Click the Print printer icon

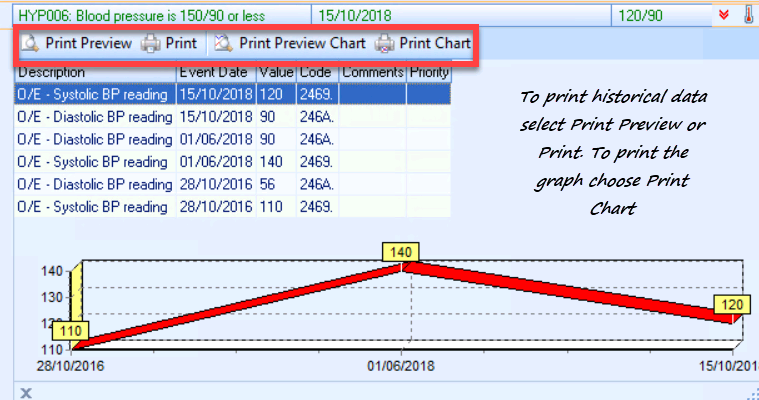[x=150, y=44]
